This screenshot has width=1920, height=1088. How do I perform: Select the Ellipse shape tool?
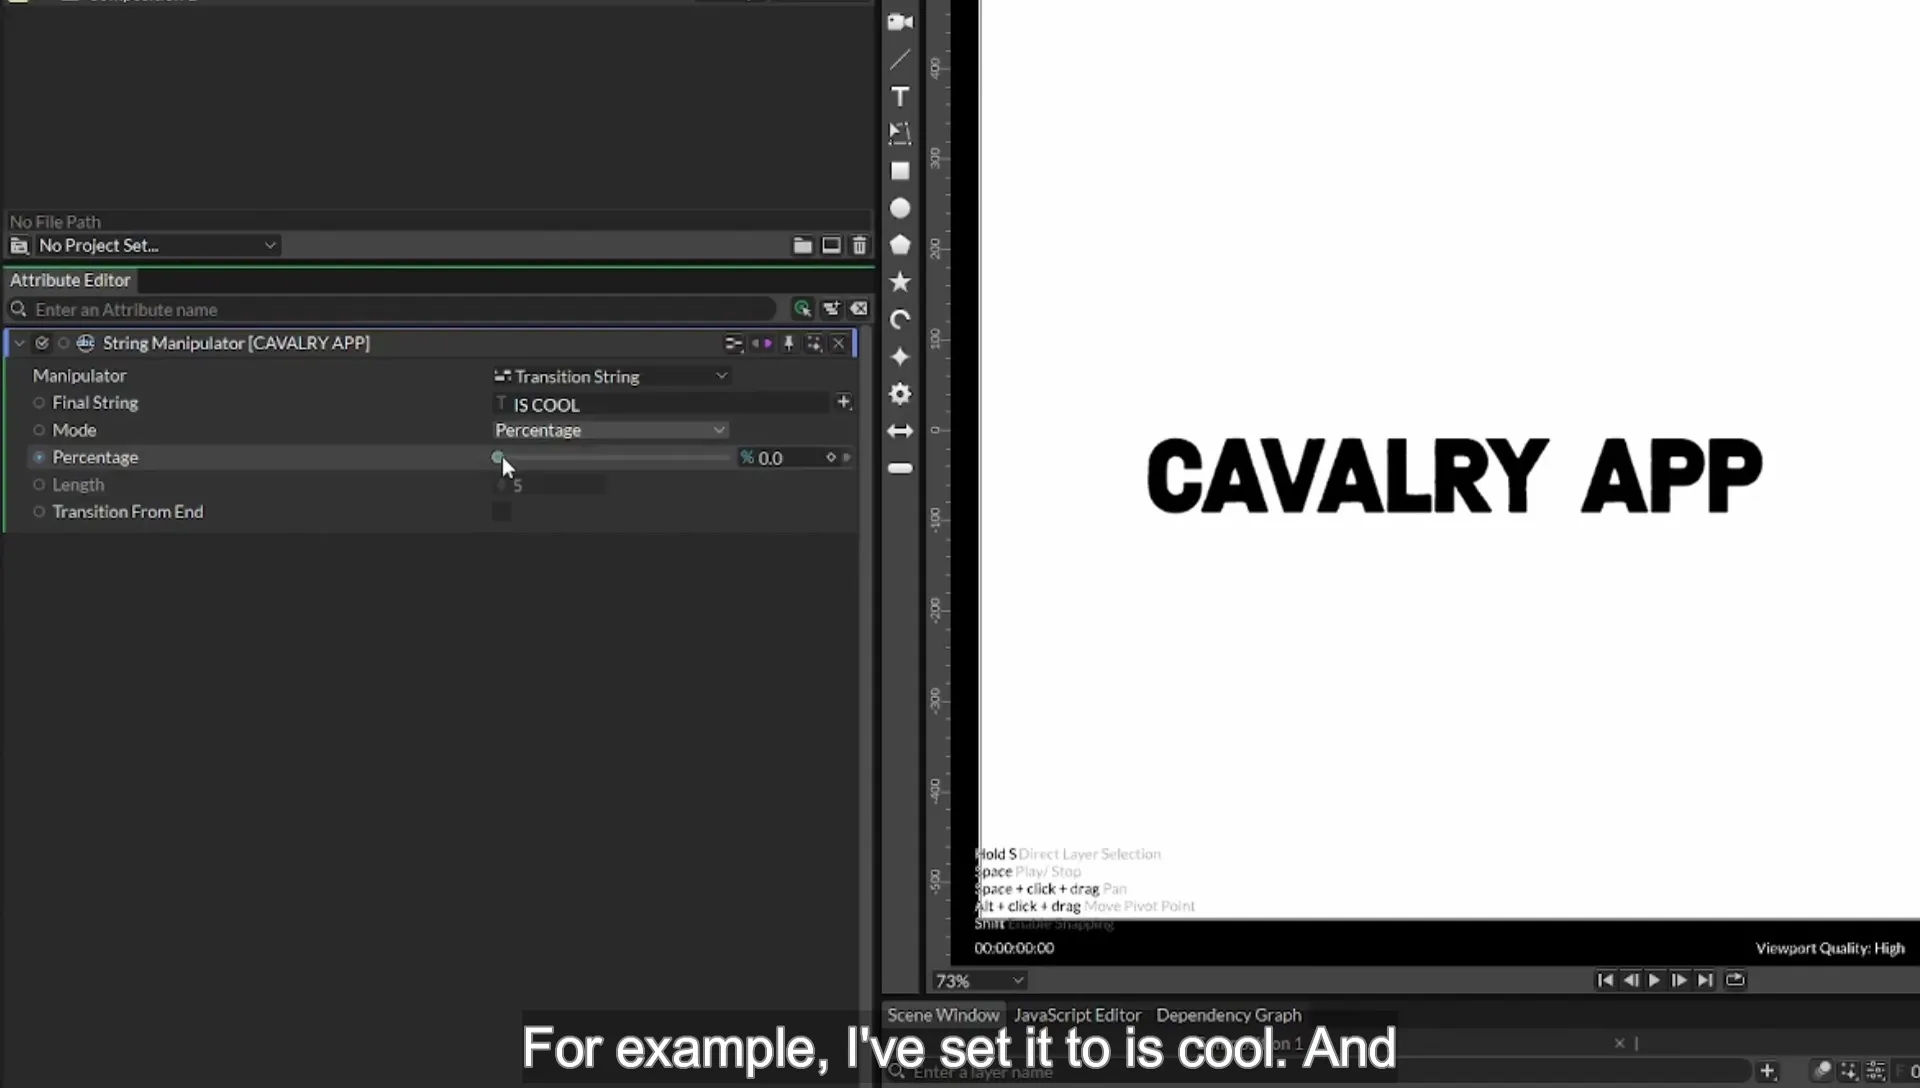[x=900, y=208]
